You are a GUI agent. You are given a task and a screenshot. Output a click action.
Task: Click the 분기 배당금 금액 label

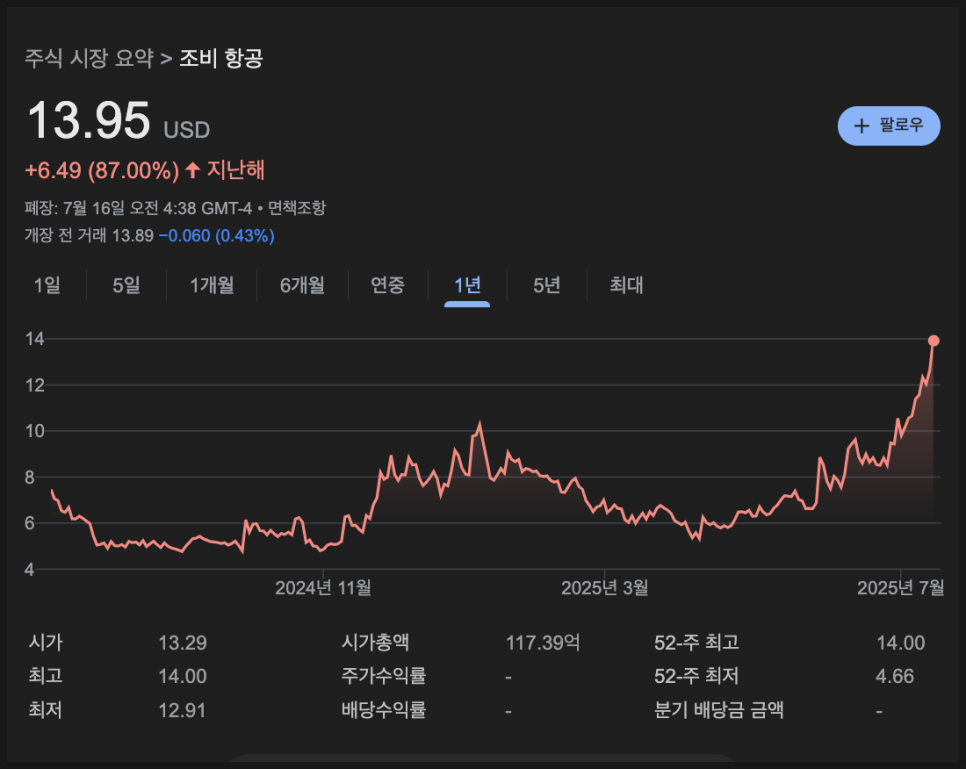click(719, 710)
